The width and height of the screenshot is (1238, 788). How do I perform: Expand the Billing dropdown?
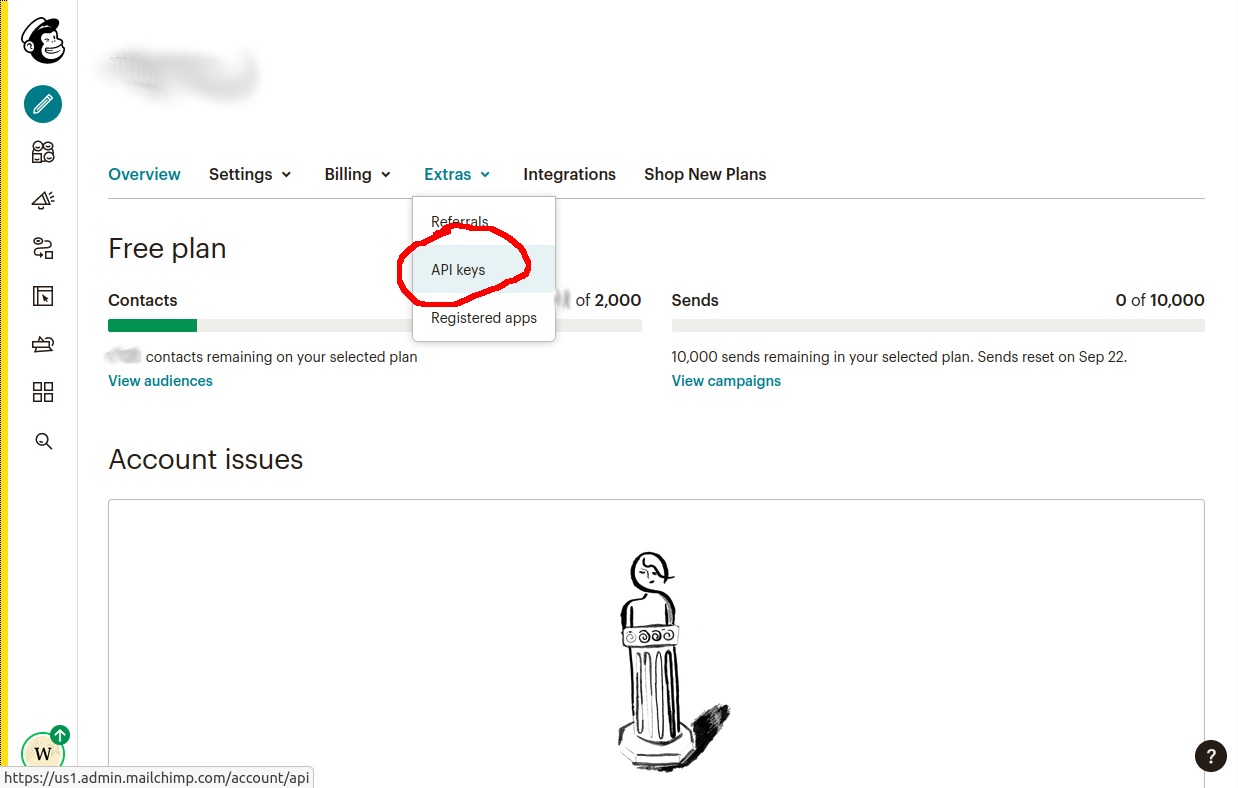[358, 174]
